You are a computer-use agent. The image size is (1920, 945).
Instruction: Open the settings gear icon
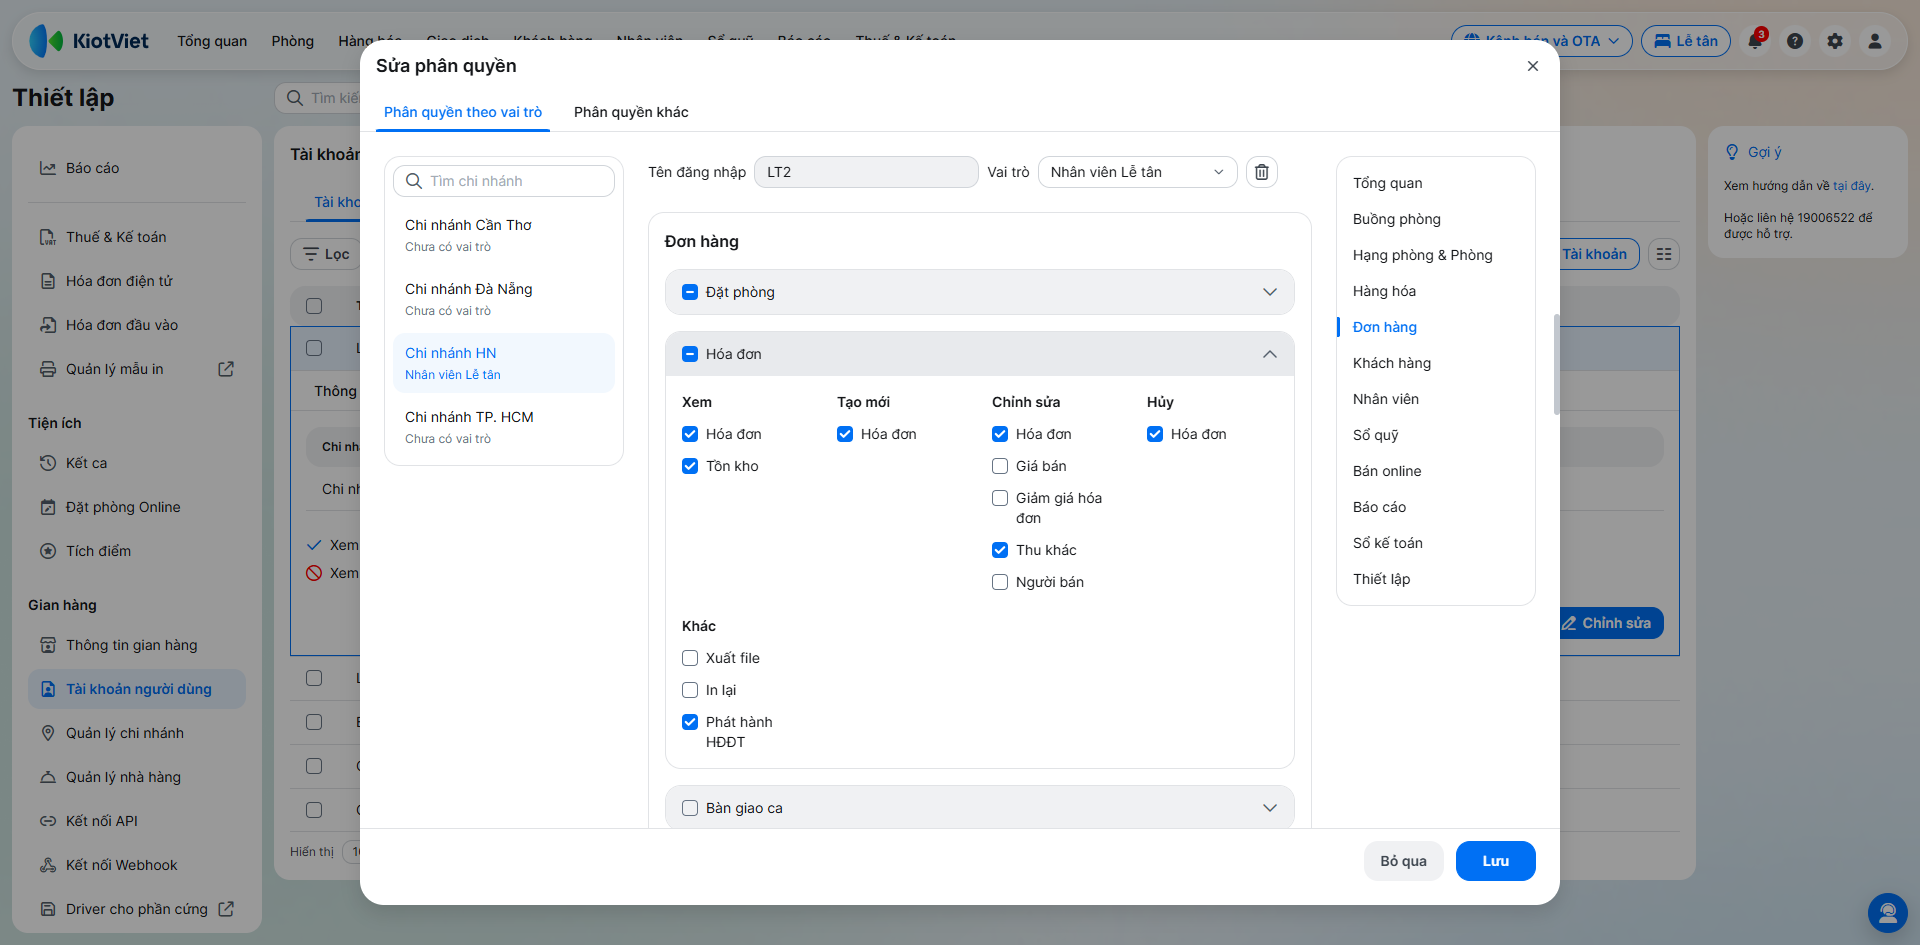tap(1835, 41)
